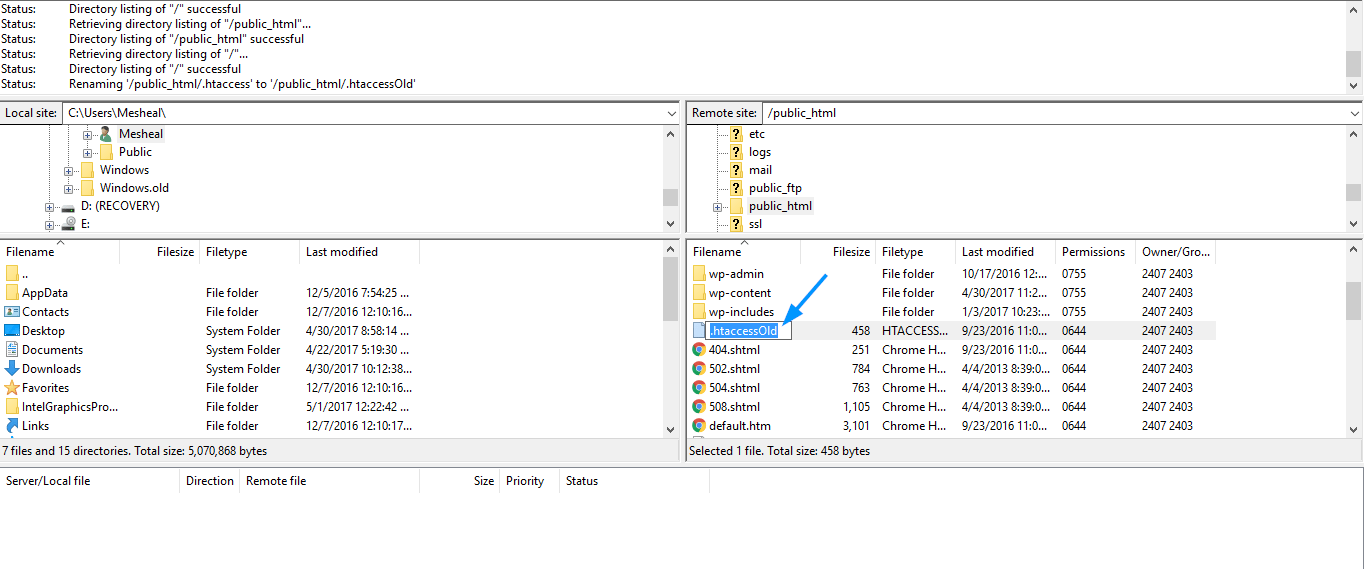Click the wp-admin folder icon

pos(699,274)
